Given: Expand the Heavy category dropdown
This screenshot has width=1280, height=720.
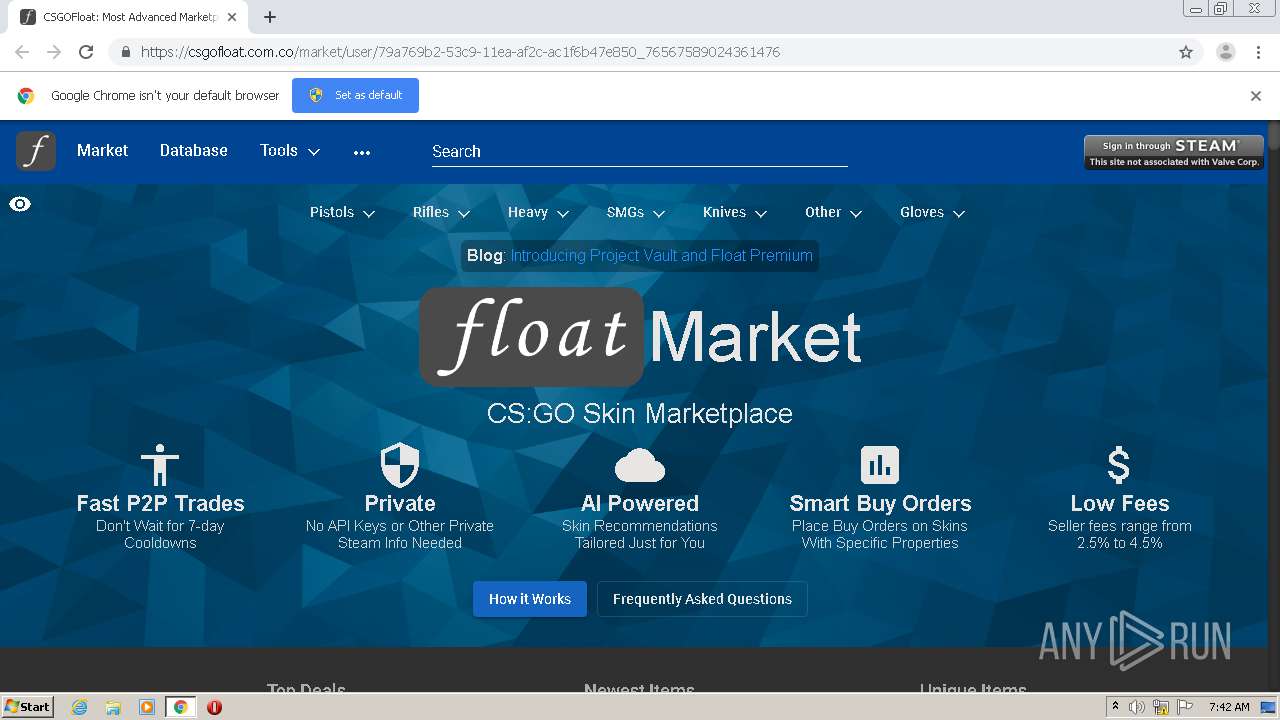Looking at the screenshot, I should pos(538,212).
